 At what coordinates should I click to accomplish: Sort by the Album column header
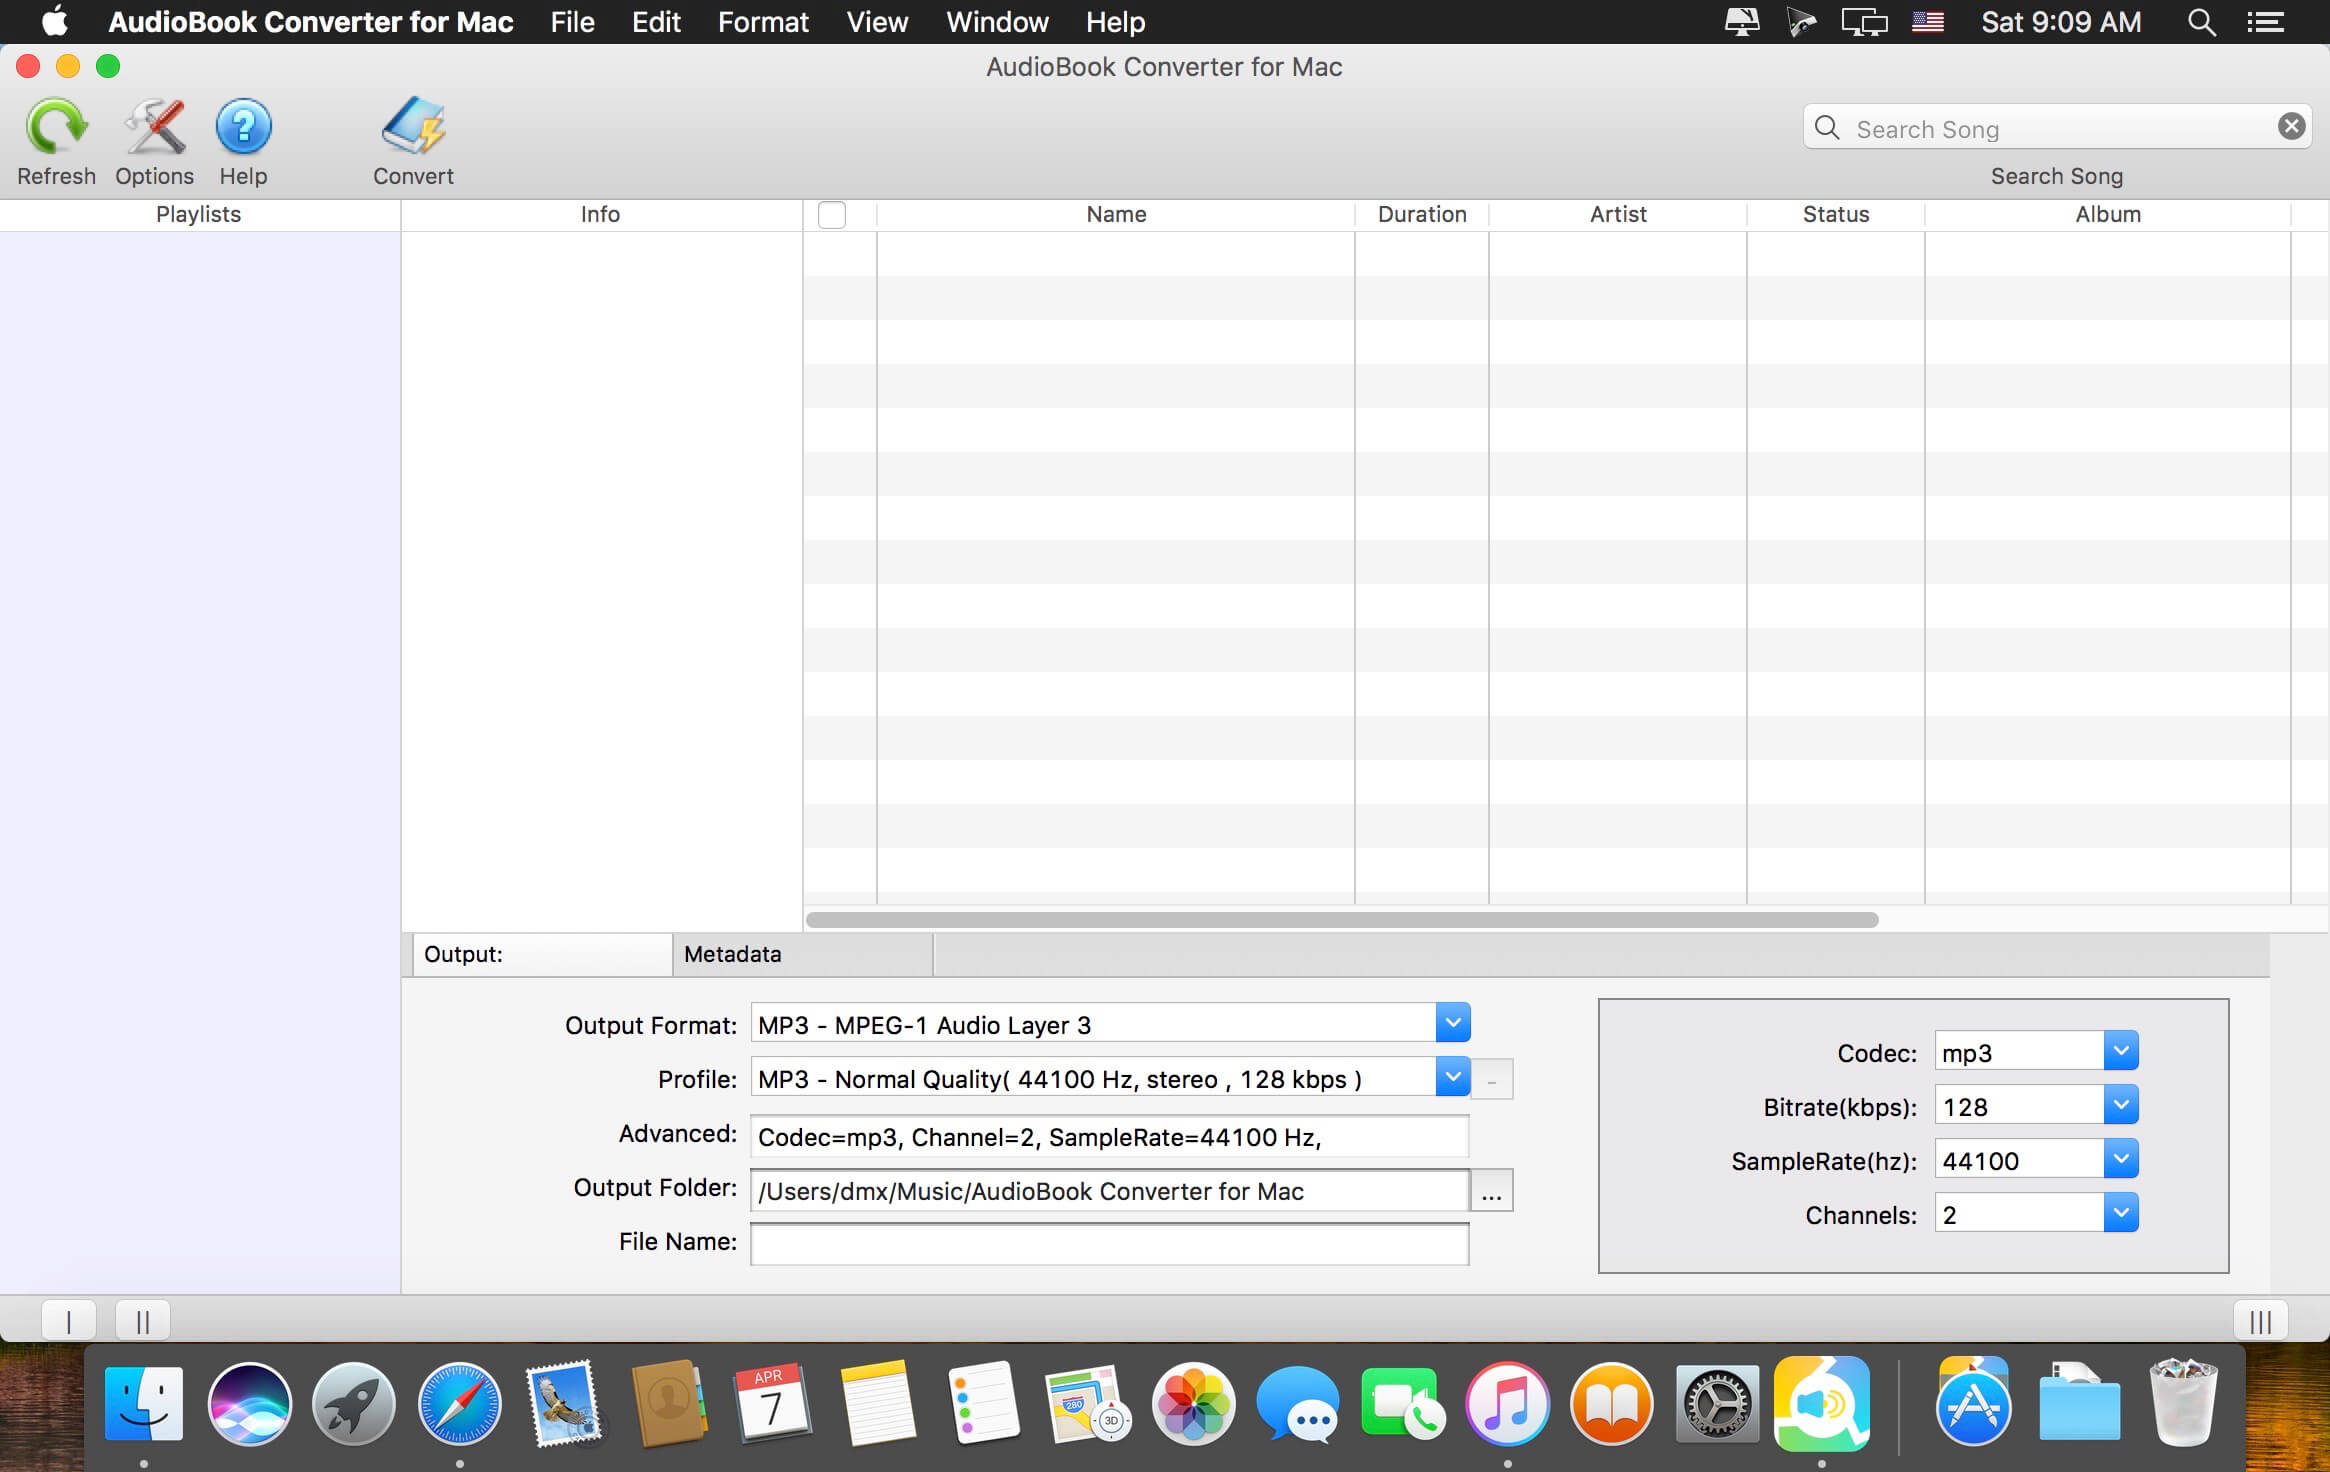point(2108,215)
